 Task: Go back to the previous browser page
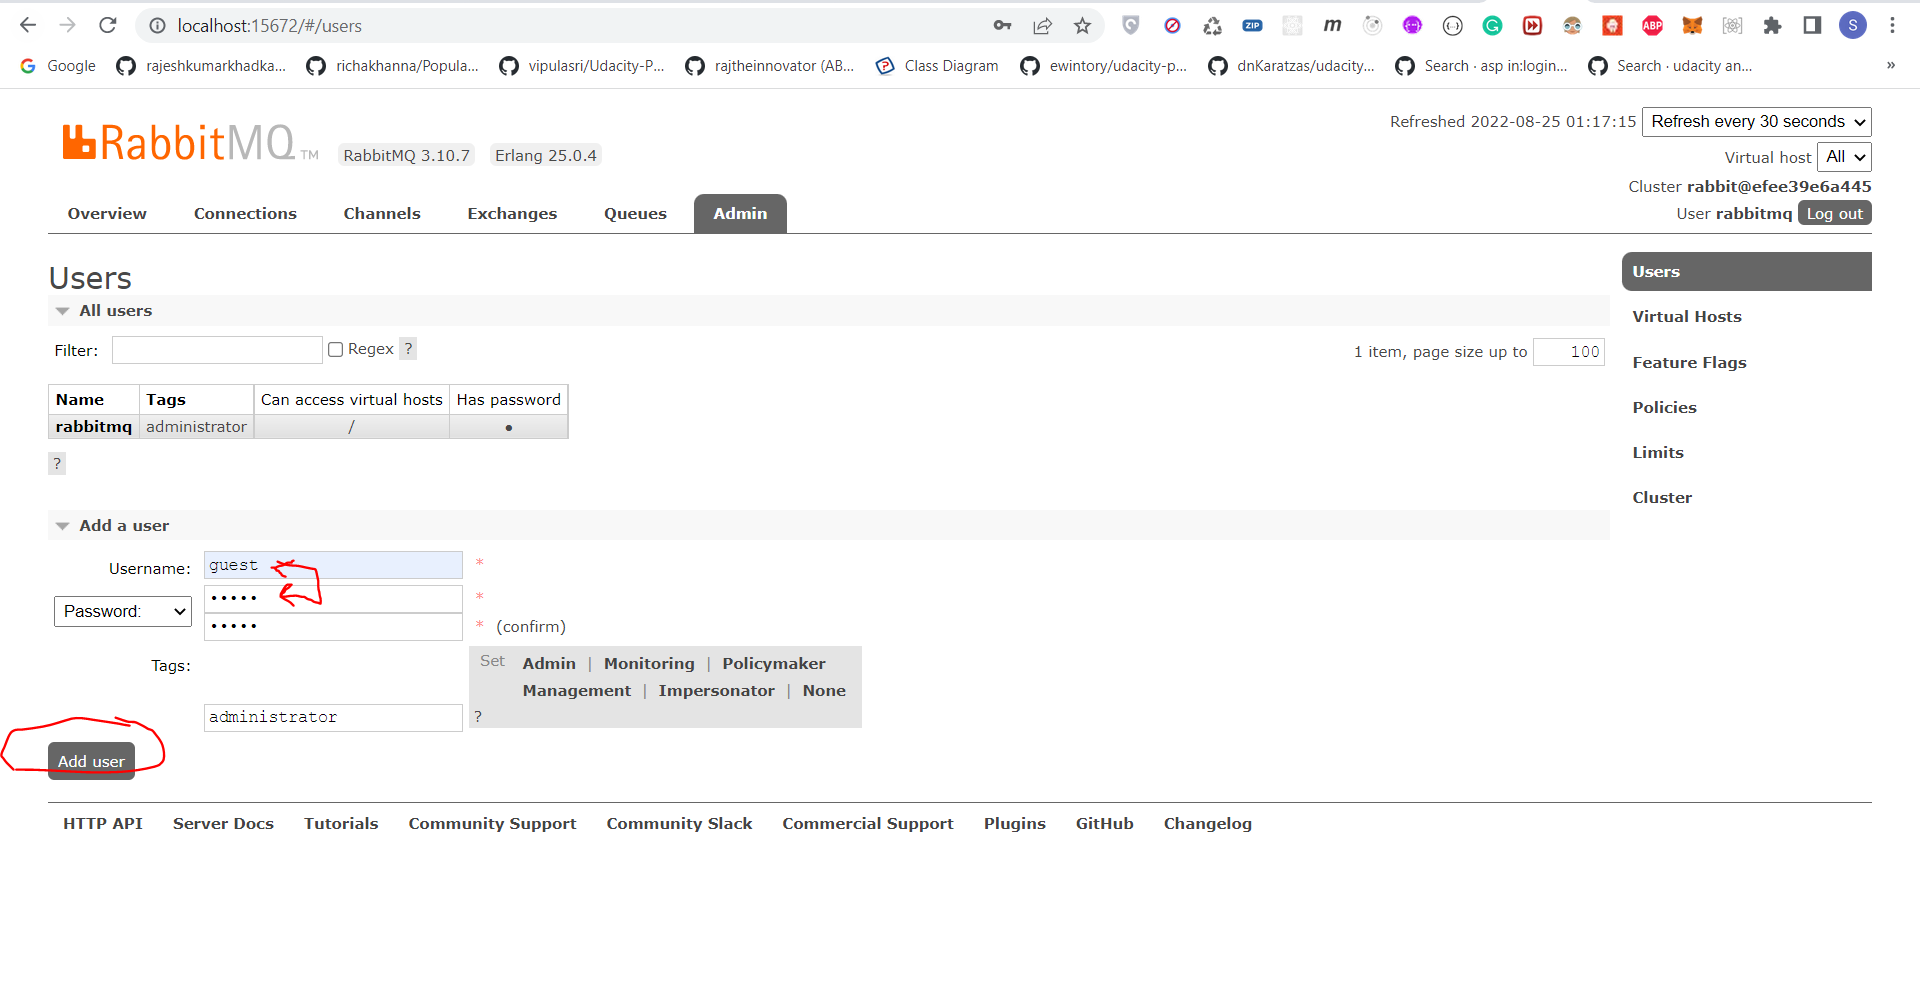pos(28,25)
